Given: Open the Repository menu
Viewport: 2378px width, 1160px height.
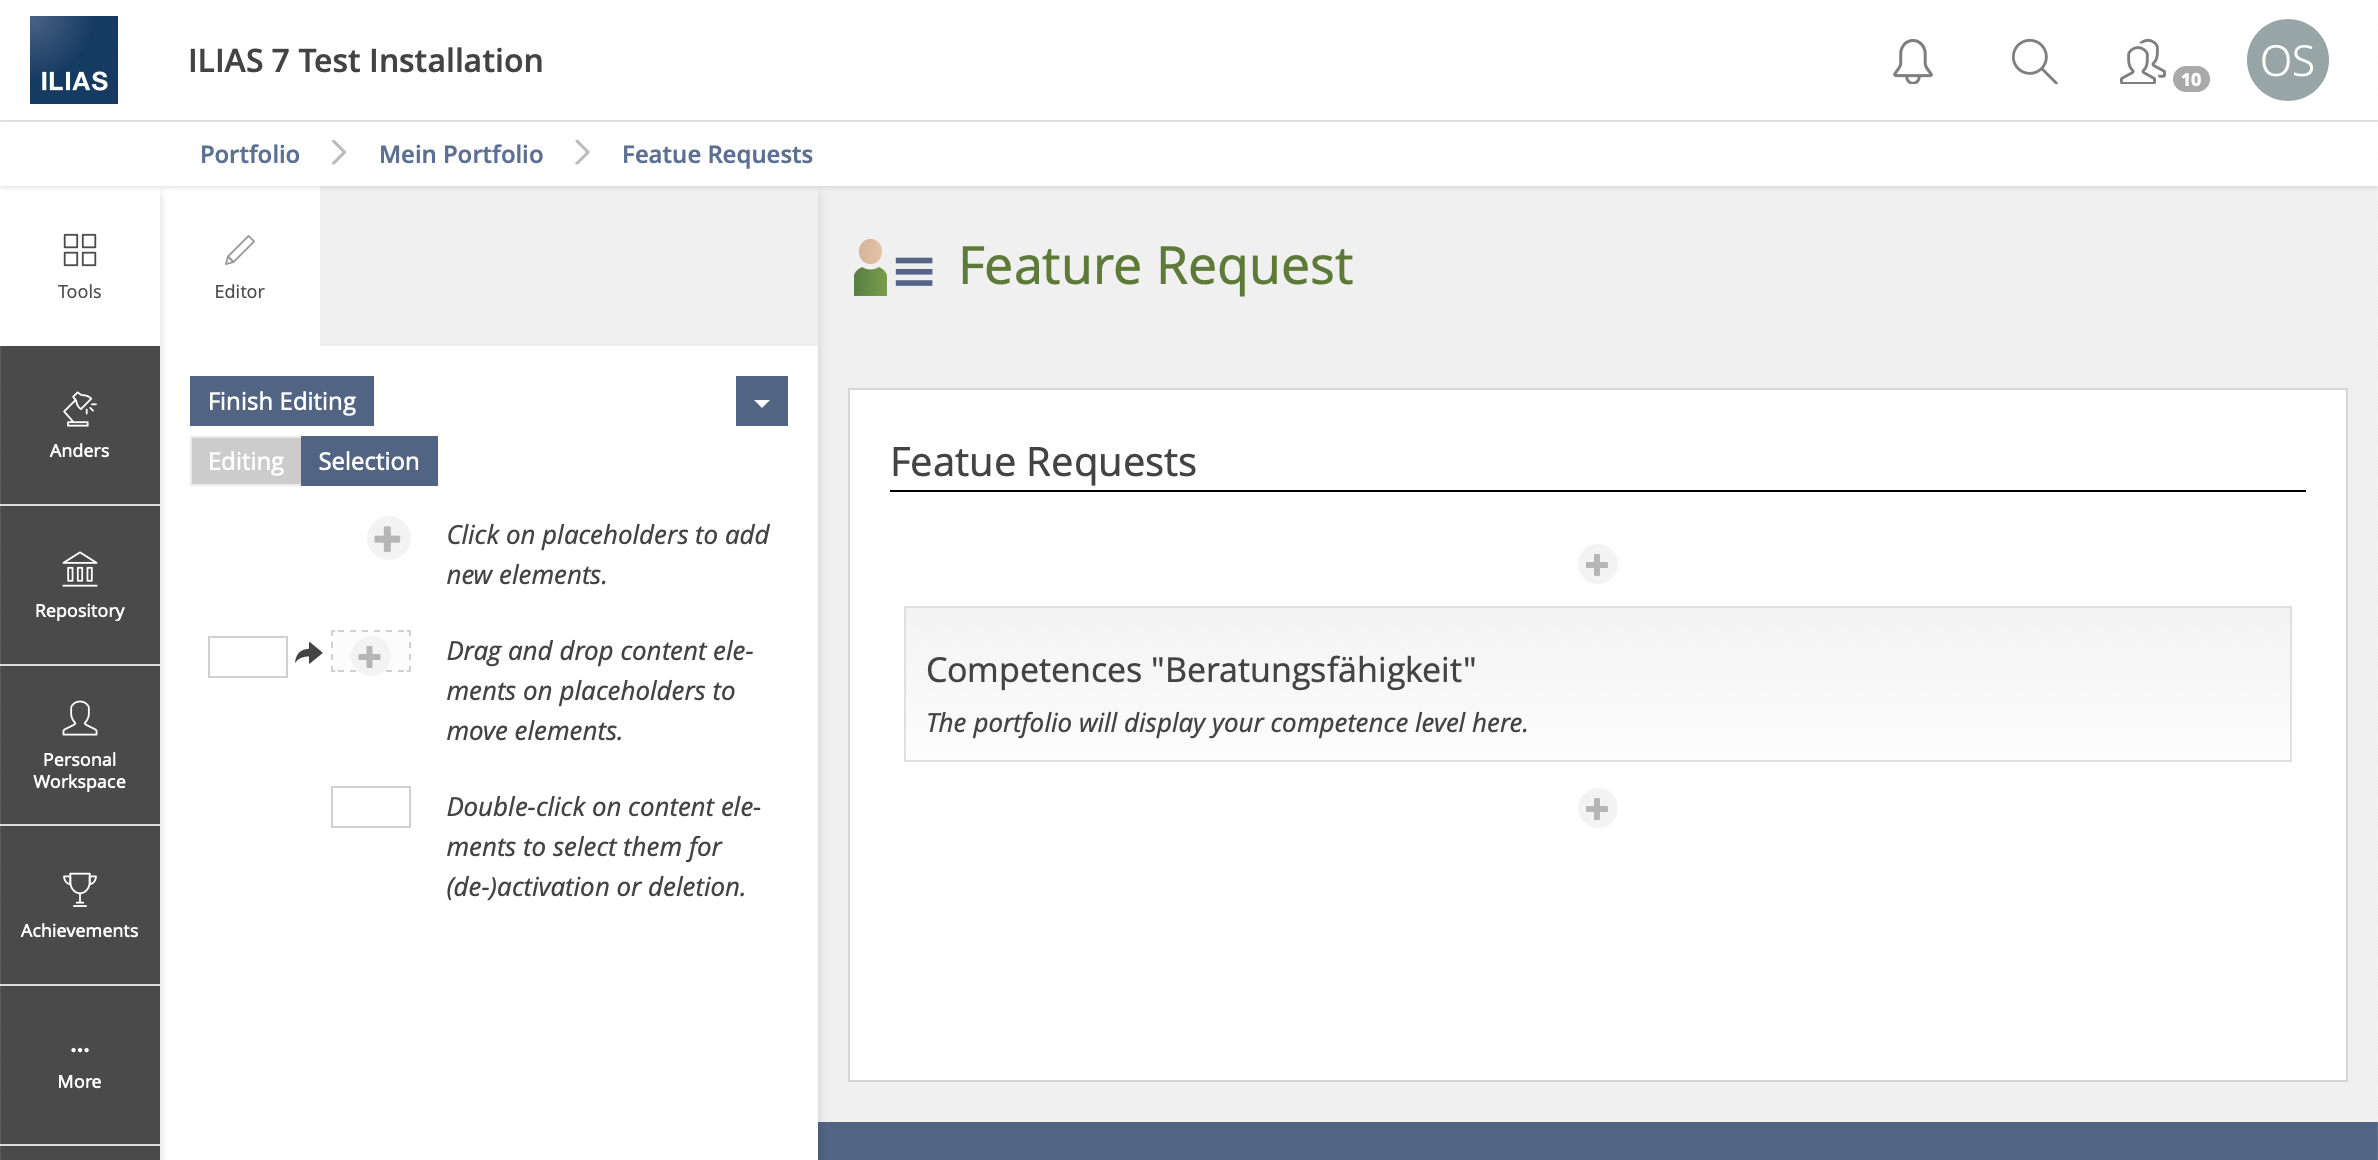Looking at the screenshot, I should click(x=79, y=586).
